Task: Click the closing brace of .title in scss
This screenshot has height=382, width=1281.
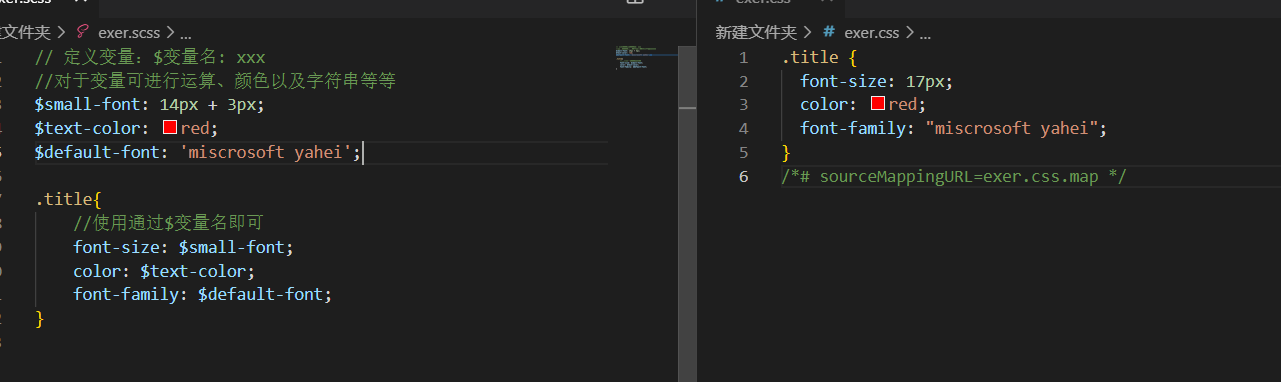Action: pos(40,319)
